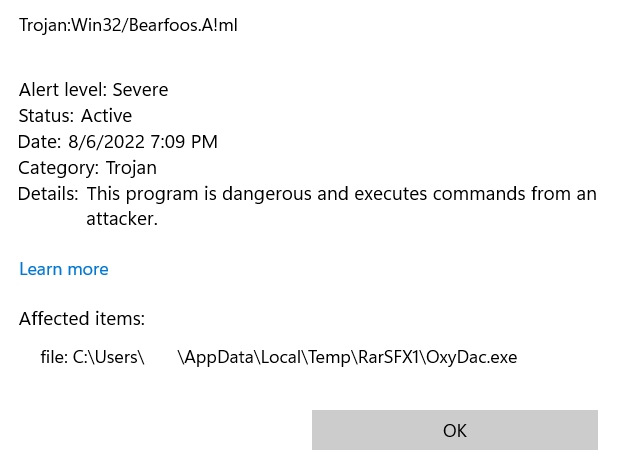Click the "Status:" label
Screen dimensions: 625x465
pyautogui.click(x=46, y=116)
